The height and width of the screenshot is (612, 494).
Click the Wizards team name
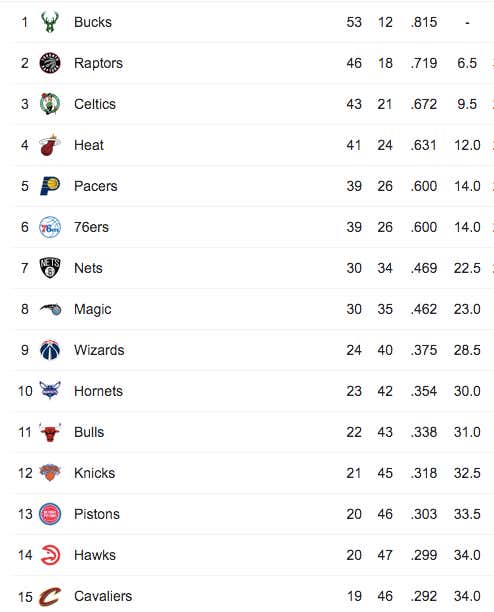(x=99, y=350)
